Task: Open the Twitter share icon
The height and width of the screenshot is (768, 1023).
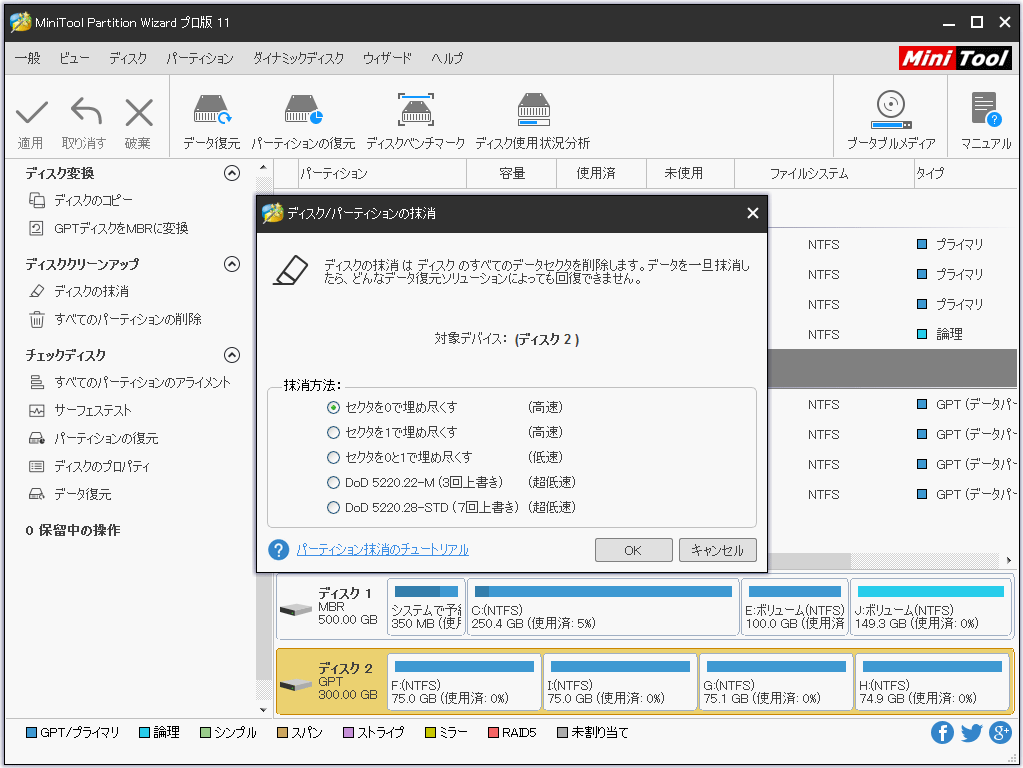Action: (971, 733)
